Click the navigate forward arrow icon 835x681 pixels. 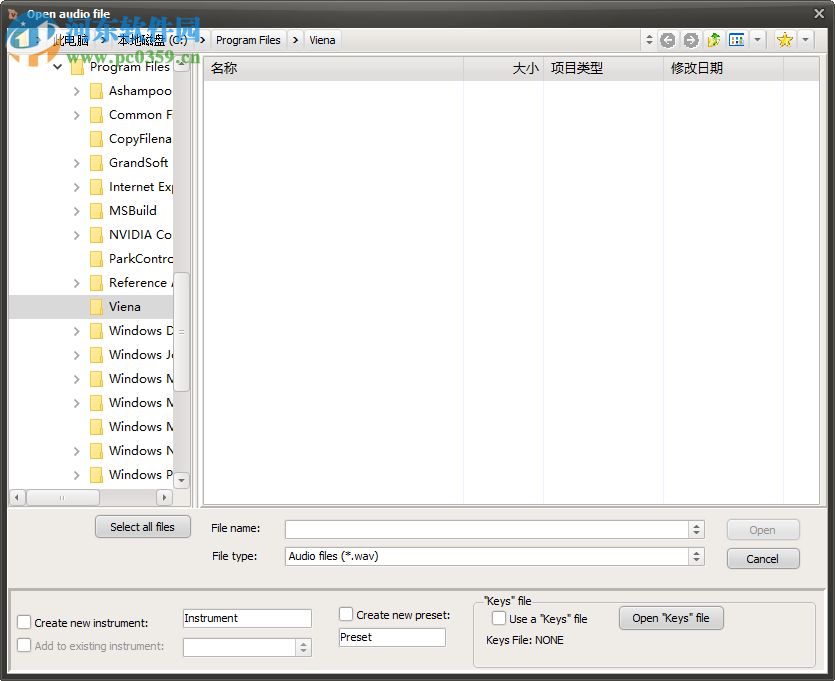[691, 40]
